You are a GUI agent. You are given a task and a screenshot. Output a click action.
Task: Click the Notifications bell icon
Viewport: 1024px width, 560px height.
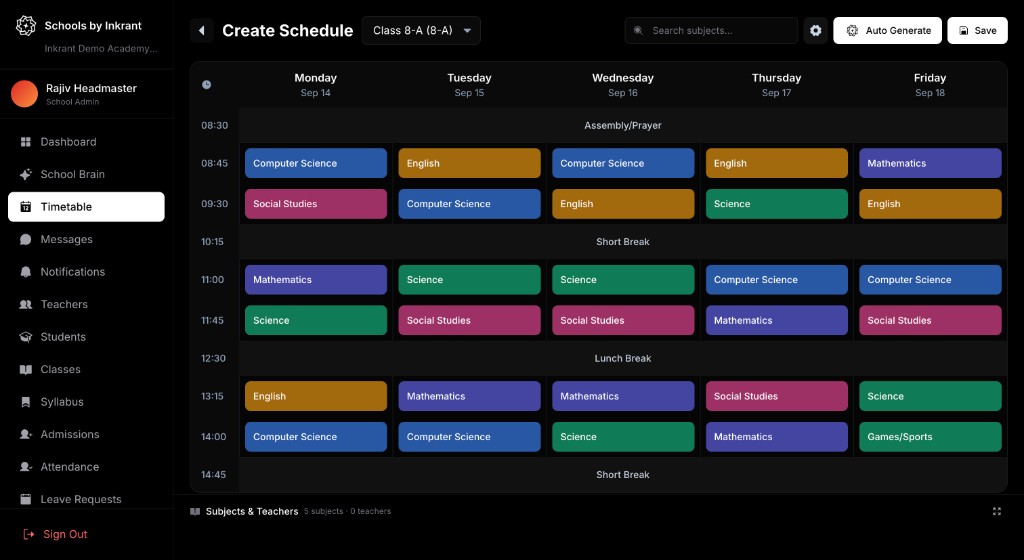[x=25, y=272]
